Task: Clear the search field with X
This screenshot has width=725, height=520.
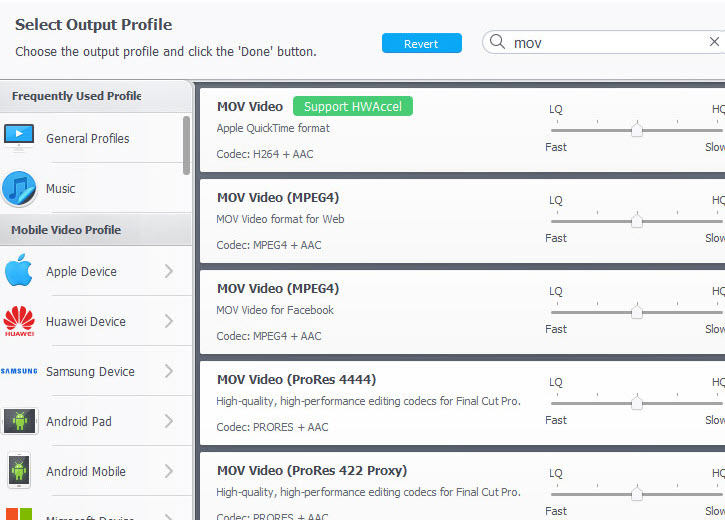Action: [x=714, y=42]
